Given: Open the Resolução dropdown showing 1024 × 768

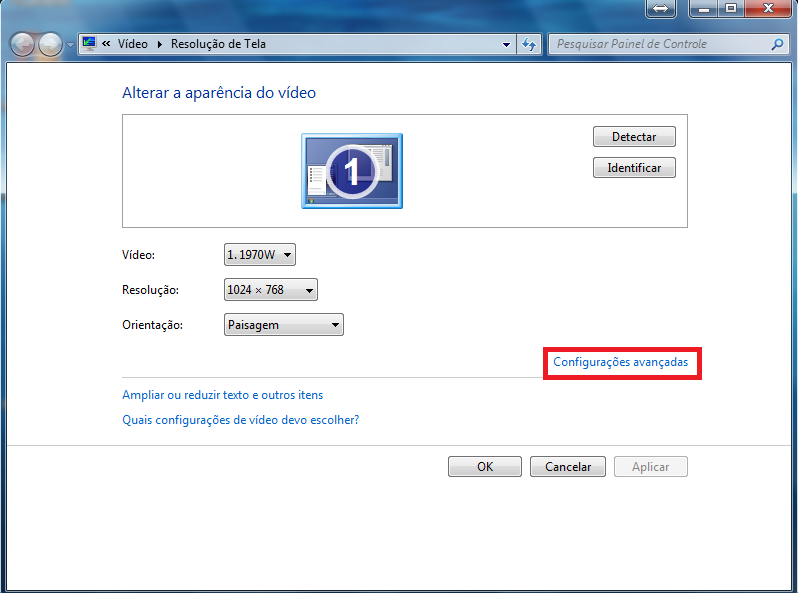Looking at the screenshot, I should (x=271, y=290).
